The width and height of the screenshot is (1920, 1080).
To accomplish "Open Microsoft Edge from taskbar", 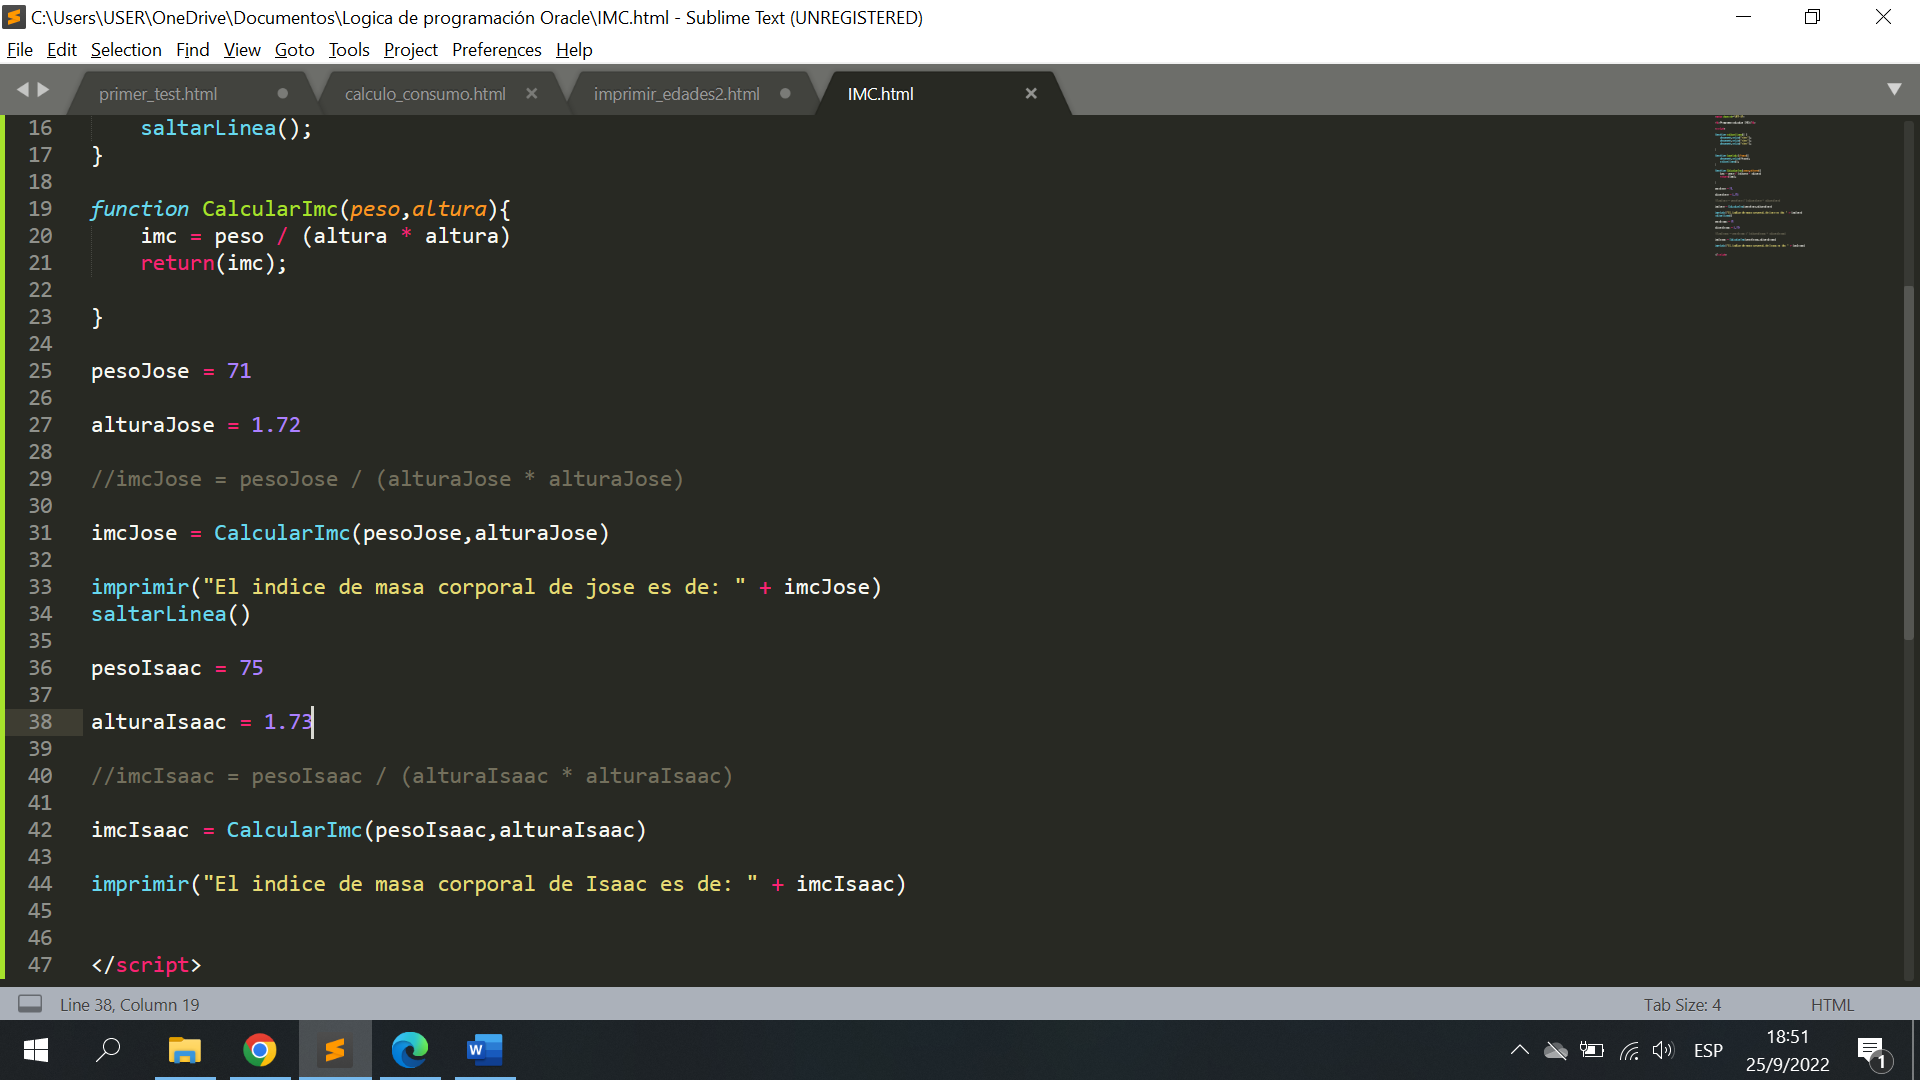I will [410, 1050].
